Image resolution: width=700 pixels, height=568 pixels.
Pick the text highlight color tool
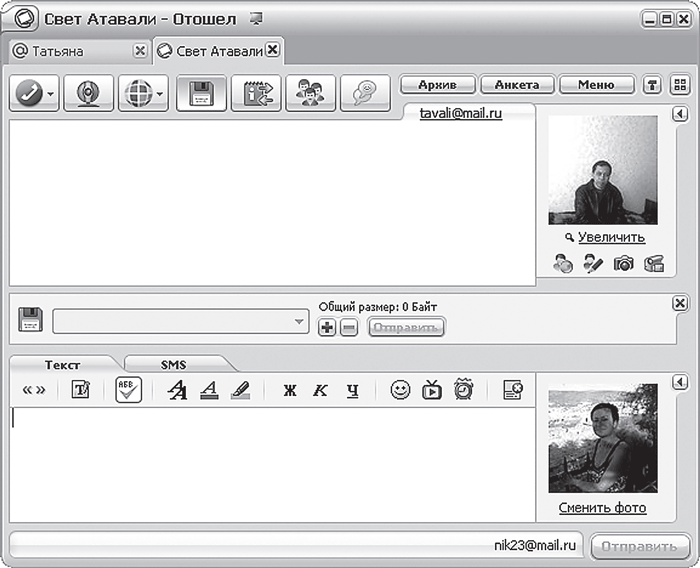coord(241,391)
